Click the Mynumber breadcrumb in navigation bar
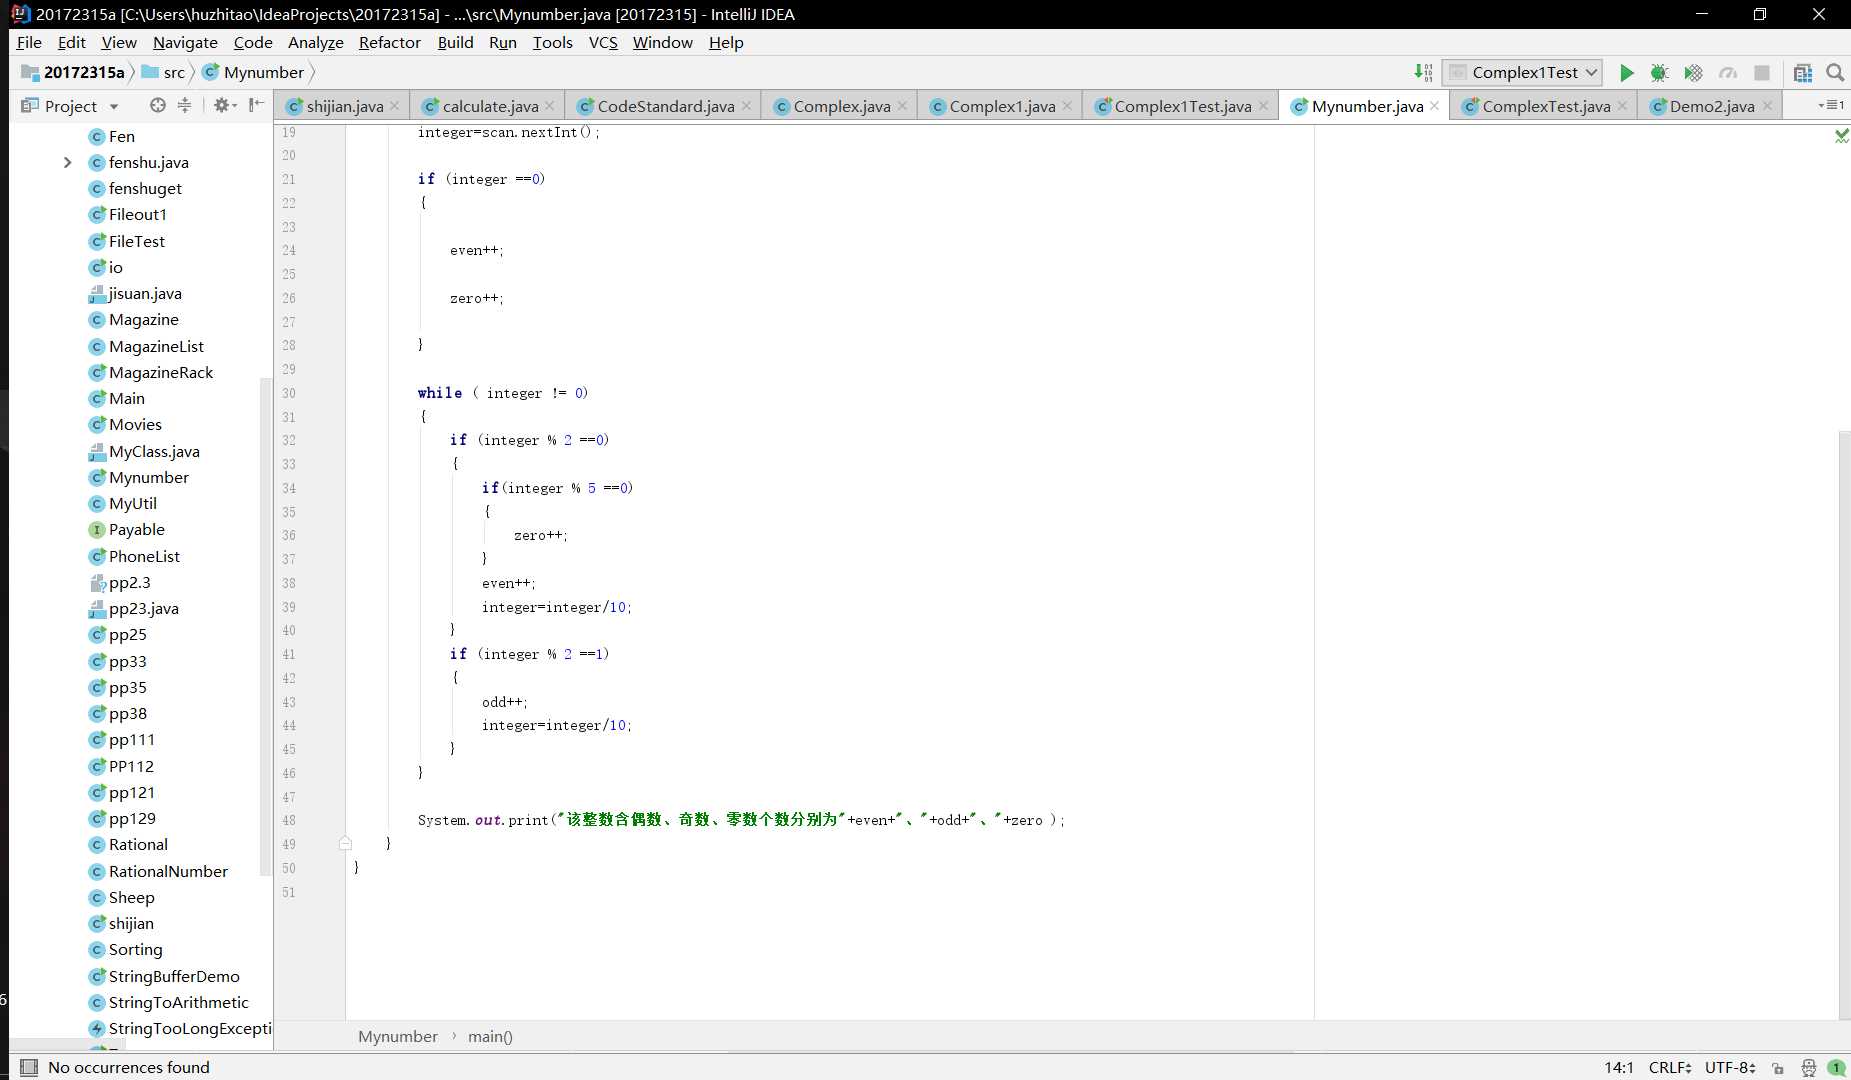Image resolution: width=1851 pixels, height=1080 pixels. pos(253,72)
